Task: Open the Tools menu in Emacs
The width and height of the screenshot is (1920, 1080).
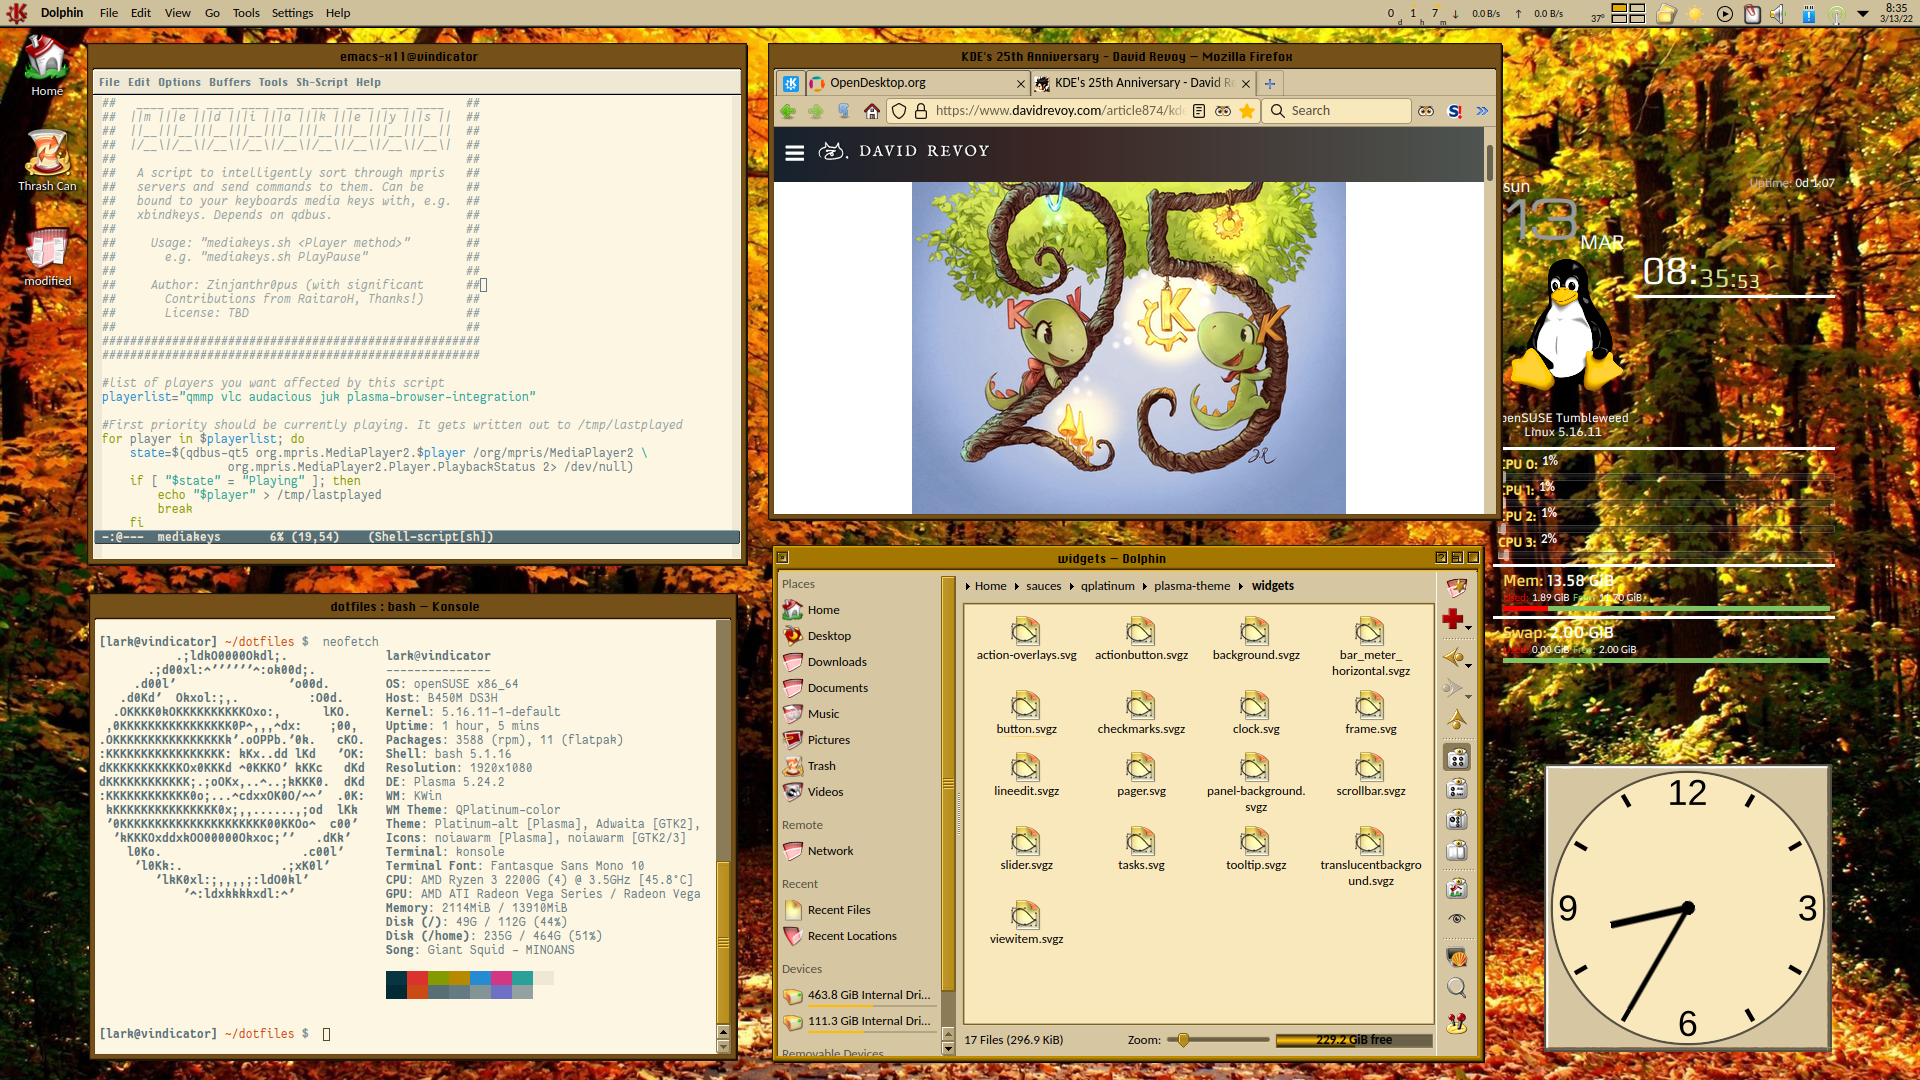Action: [x=273, y=82]
